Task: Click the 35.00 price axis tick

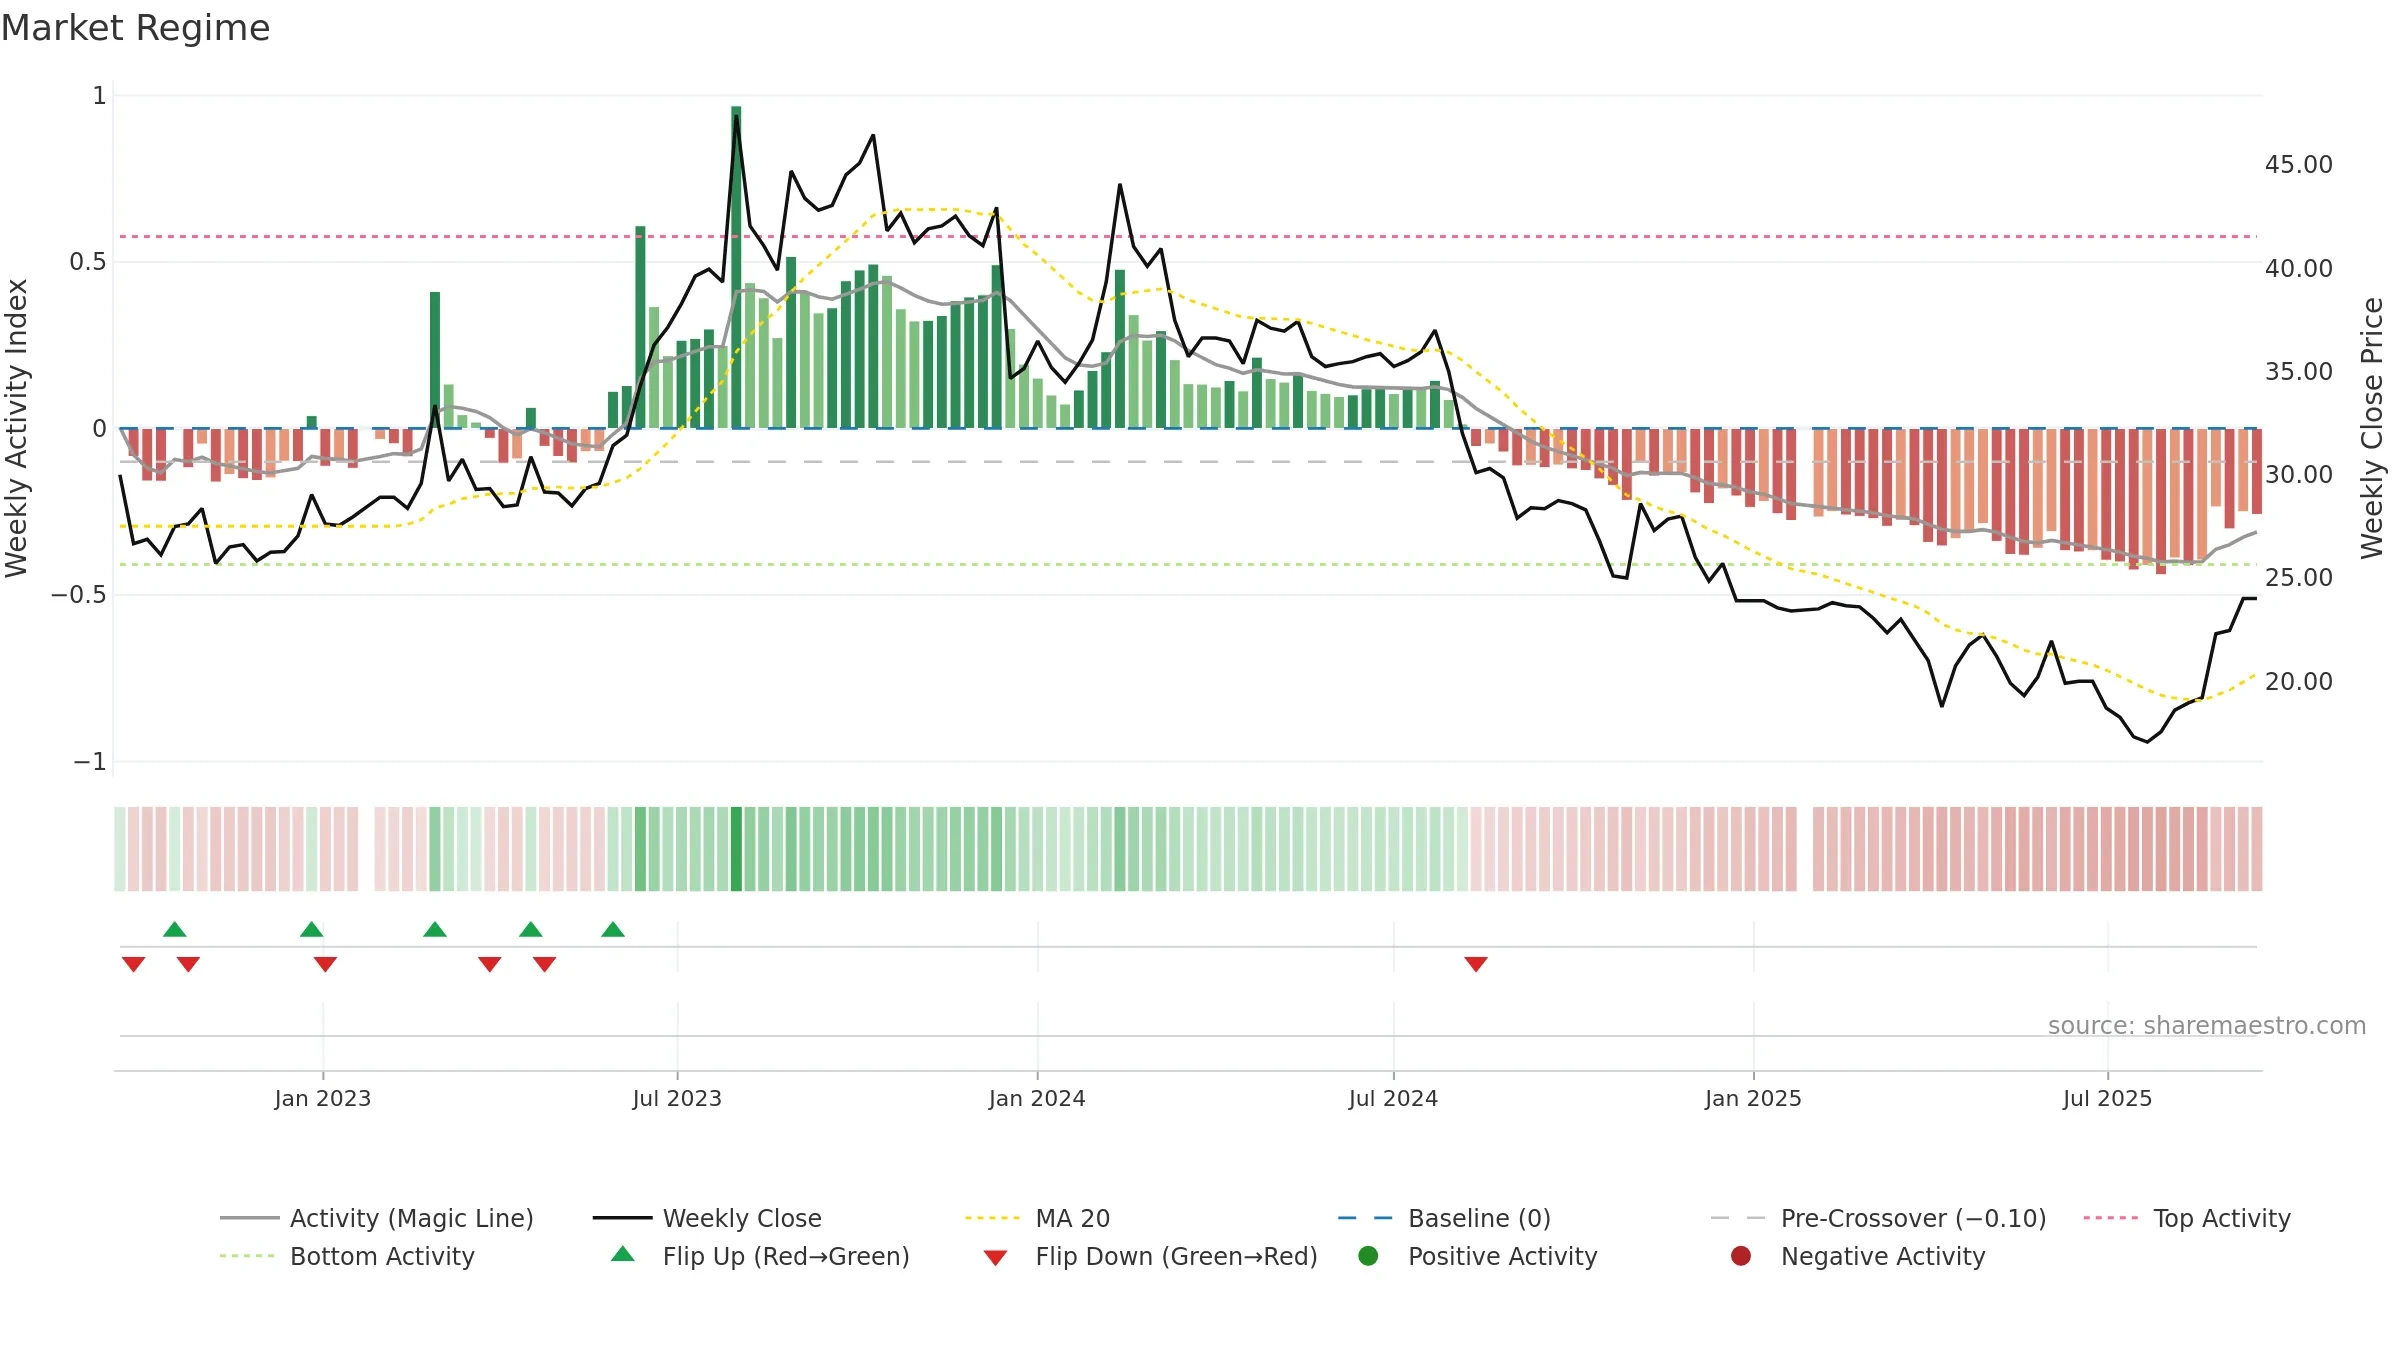Action: click(x=2298, y=371)
